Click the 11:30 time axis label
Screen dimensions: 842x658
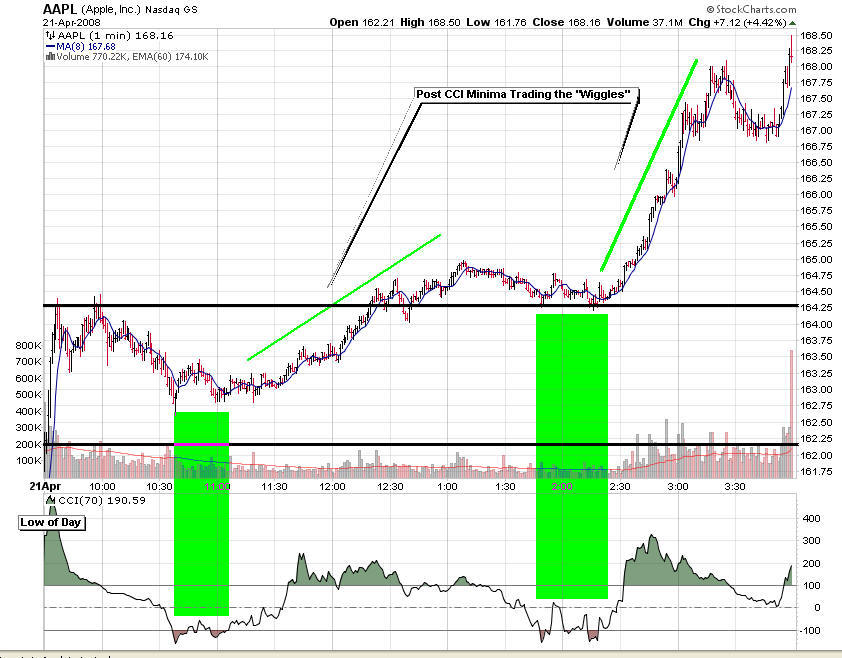tap(274, 487)
